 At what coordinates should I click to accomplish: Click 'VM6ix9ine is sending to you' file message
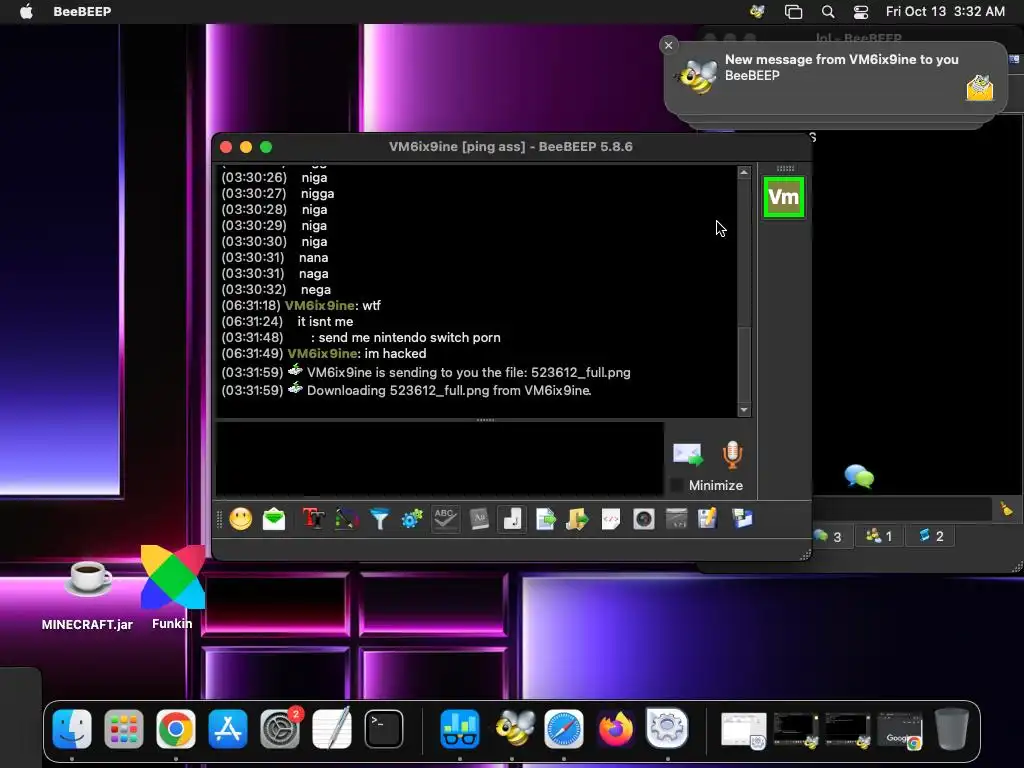tap(426, 372)
